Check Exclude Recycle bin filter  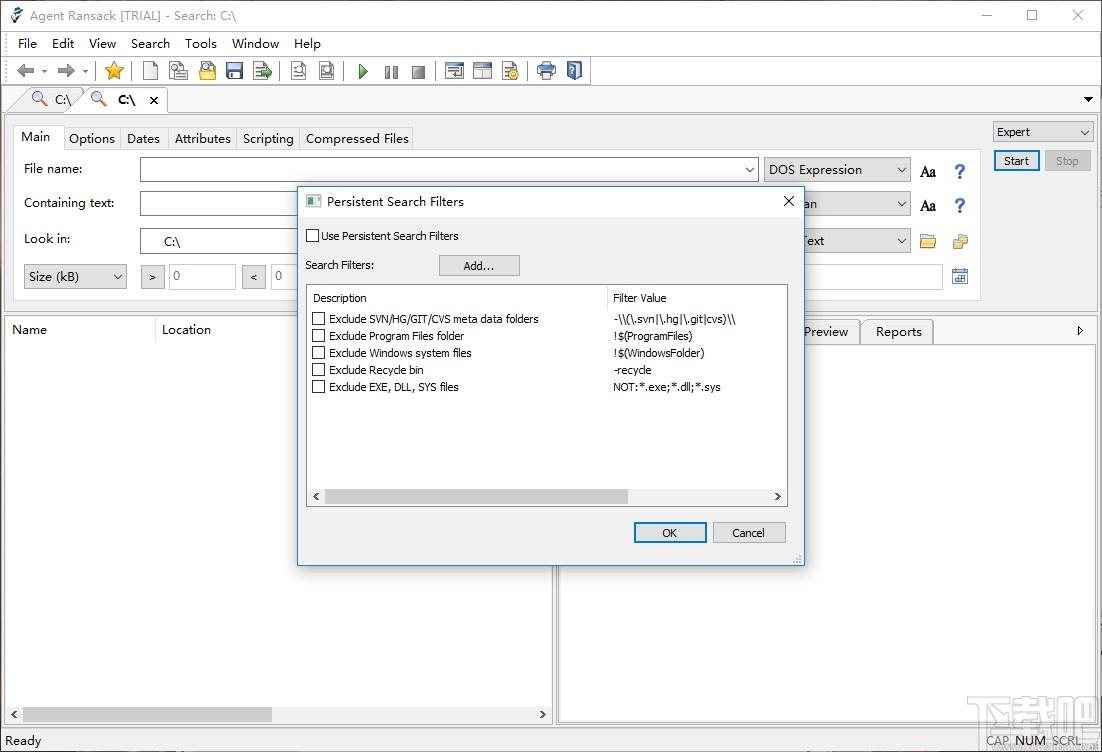pos(318,369)
